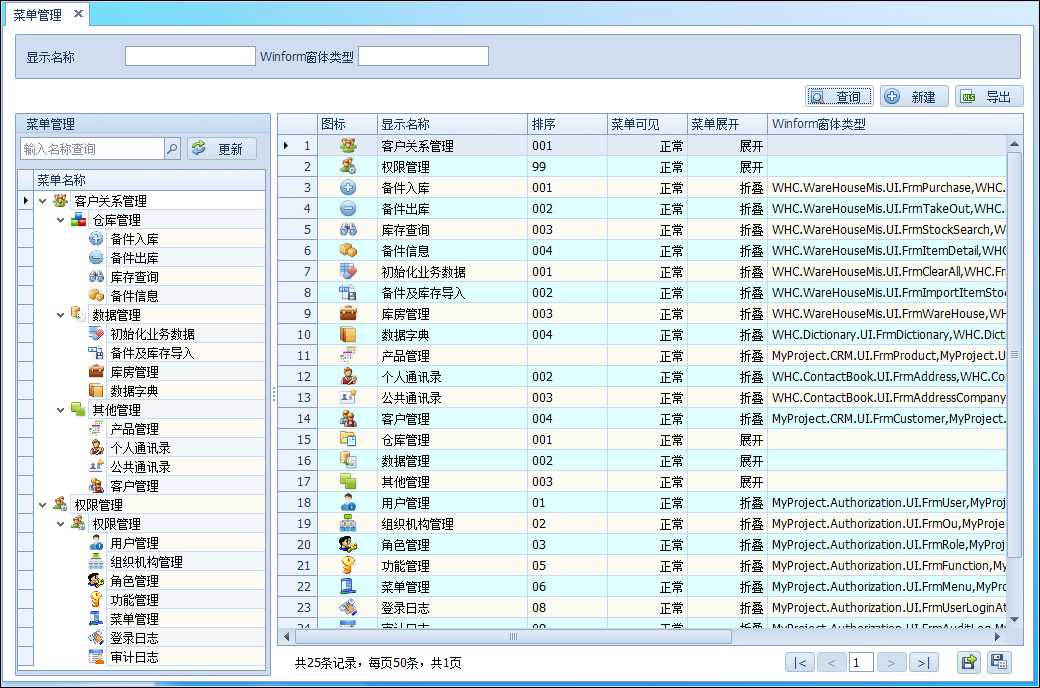Close the 菜单管理 tab

(x=78, y=13)
